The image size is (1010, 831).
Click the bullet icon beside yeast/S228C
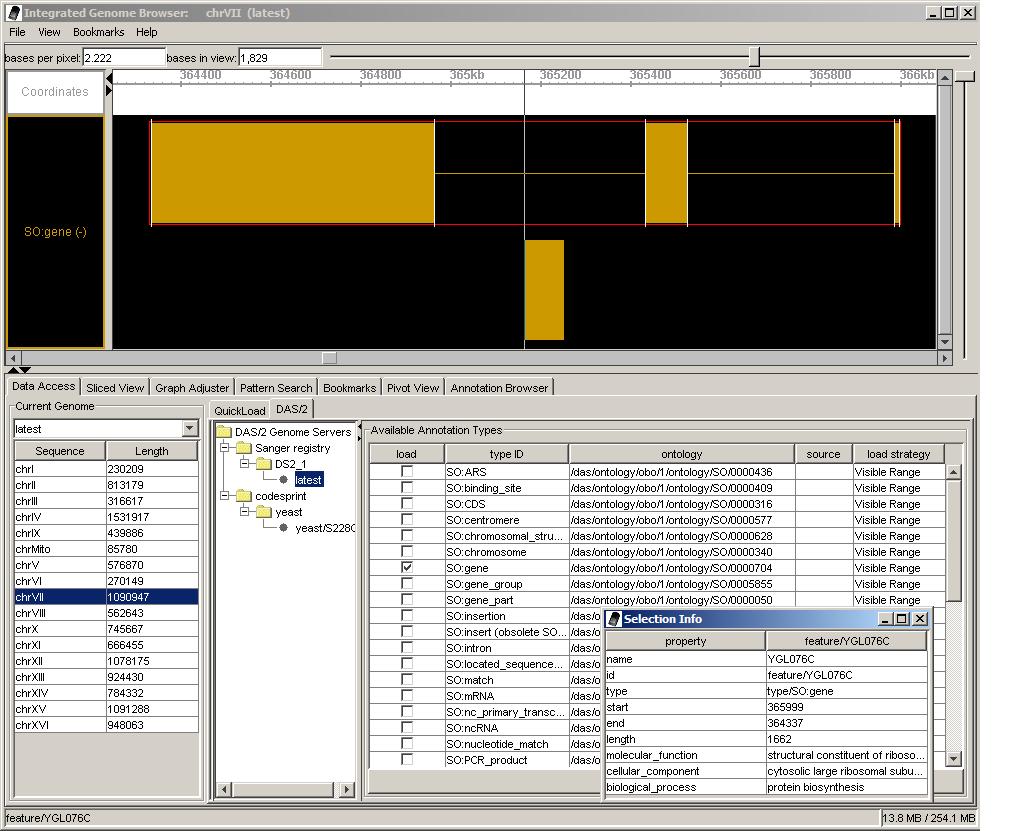click(284, 529)
